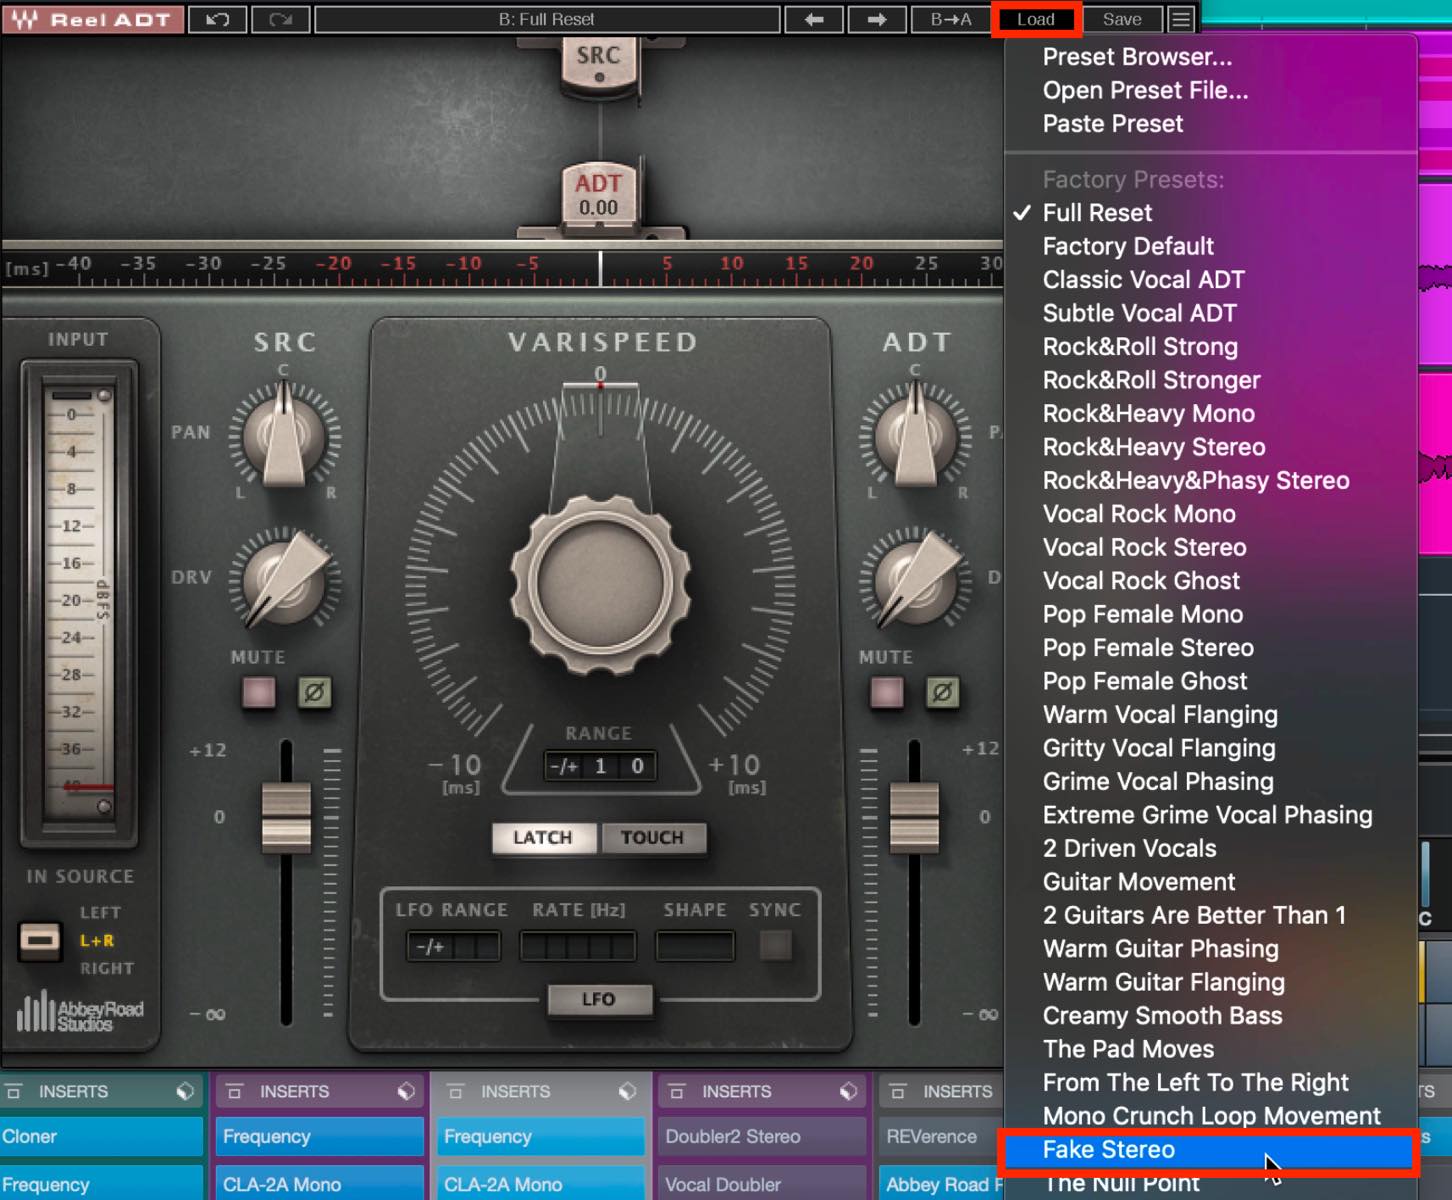Click the SRC tape head marker
Screen dimensions: 1452x1200
598,66
